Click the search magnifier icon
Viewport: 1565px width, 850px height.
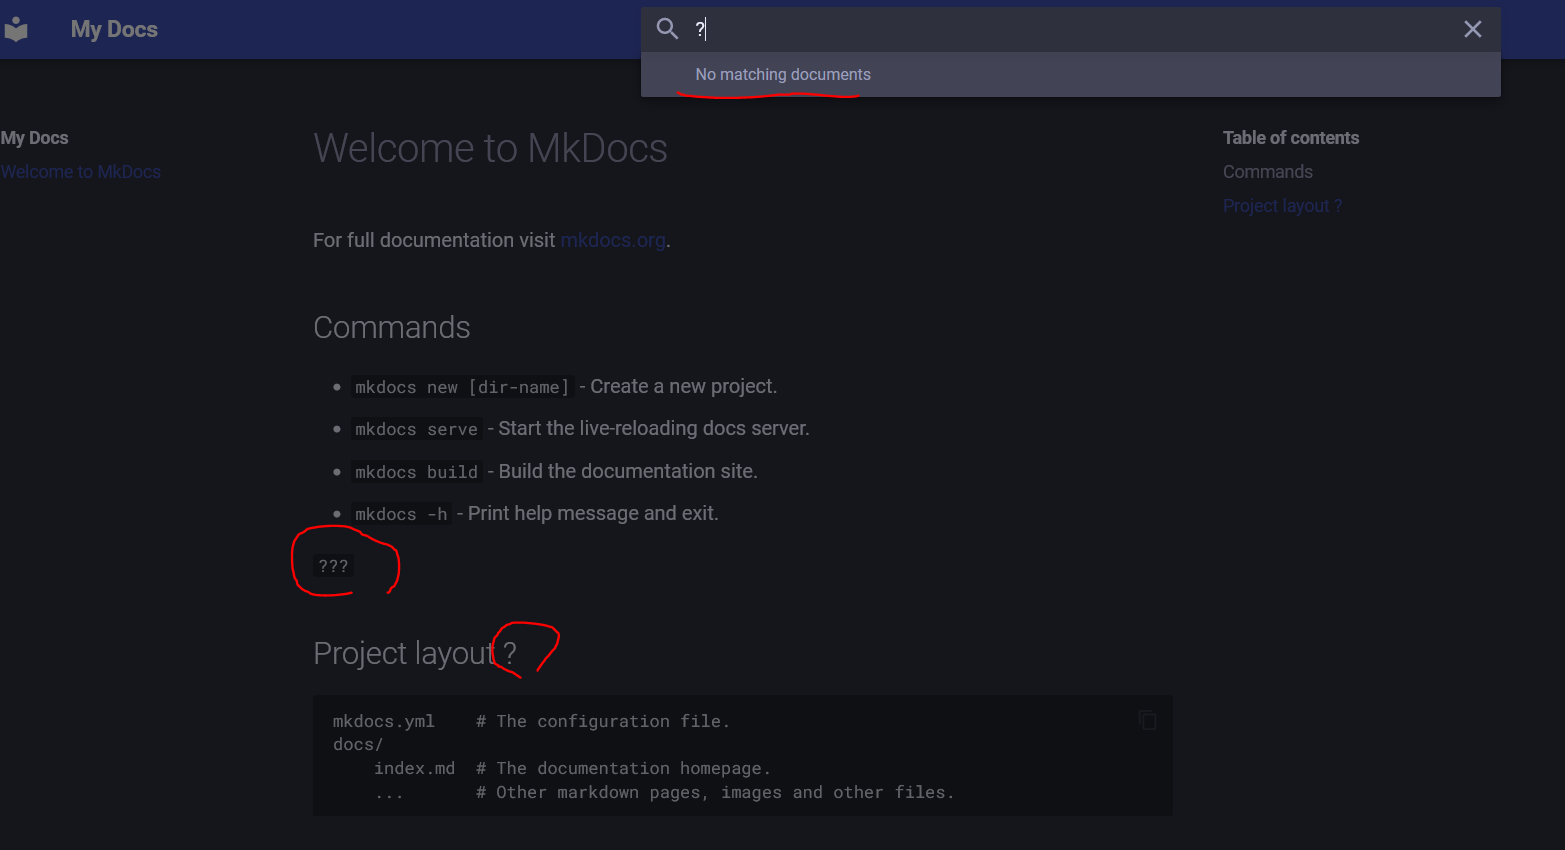point(667,29)
